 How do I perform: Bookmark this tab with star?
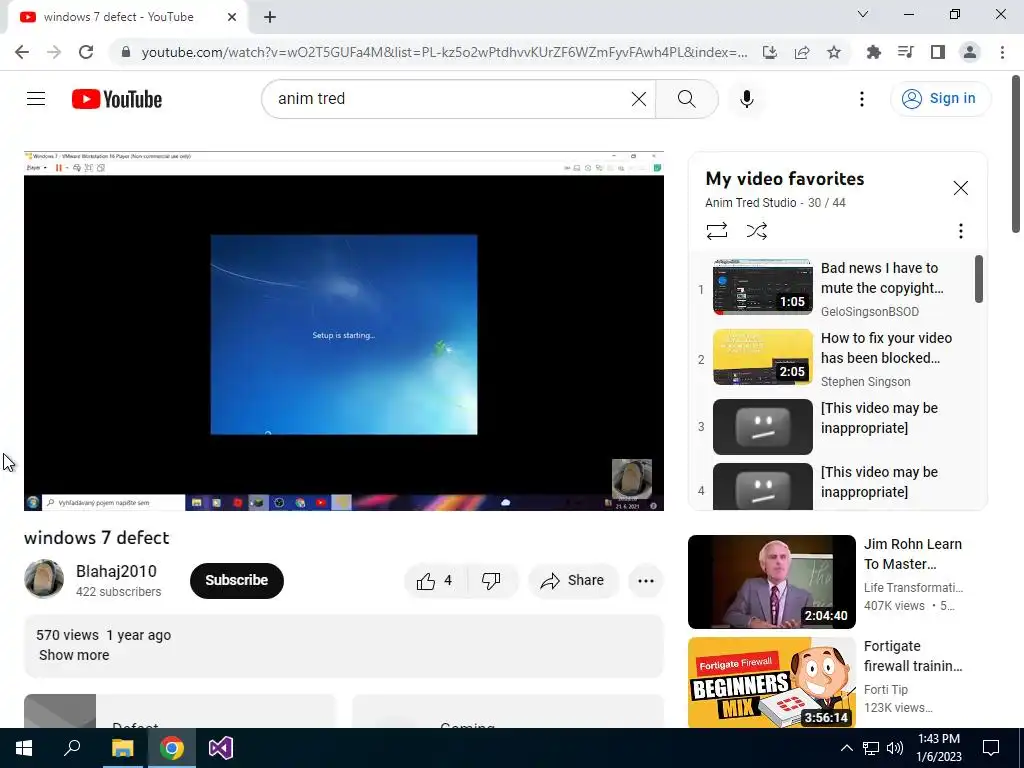click(x=834, y=52)
